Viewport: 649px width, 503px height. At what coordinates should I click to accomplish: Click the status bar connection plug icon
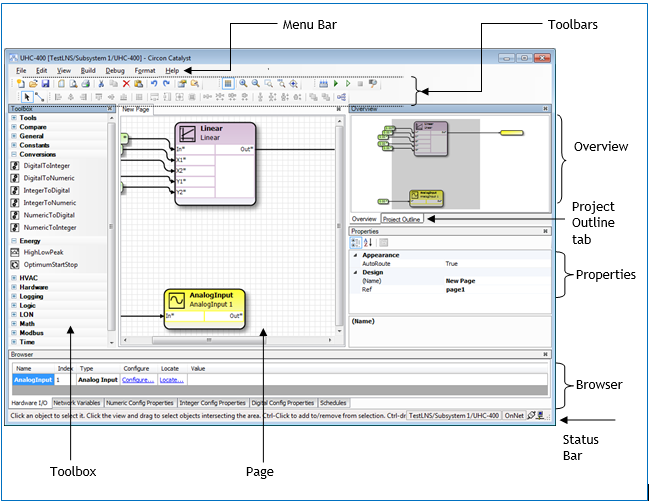[x=531, y=415]
